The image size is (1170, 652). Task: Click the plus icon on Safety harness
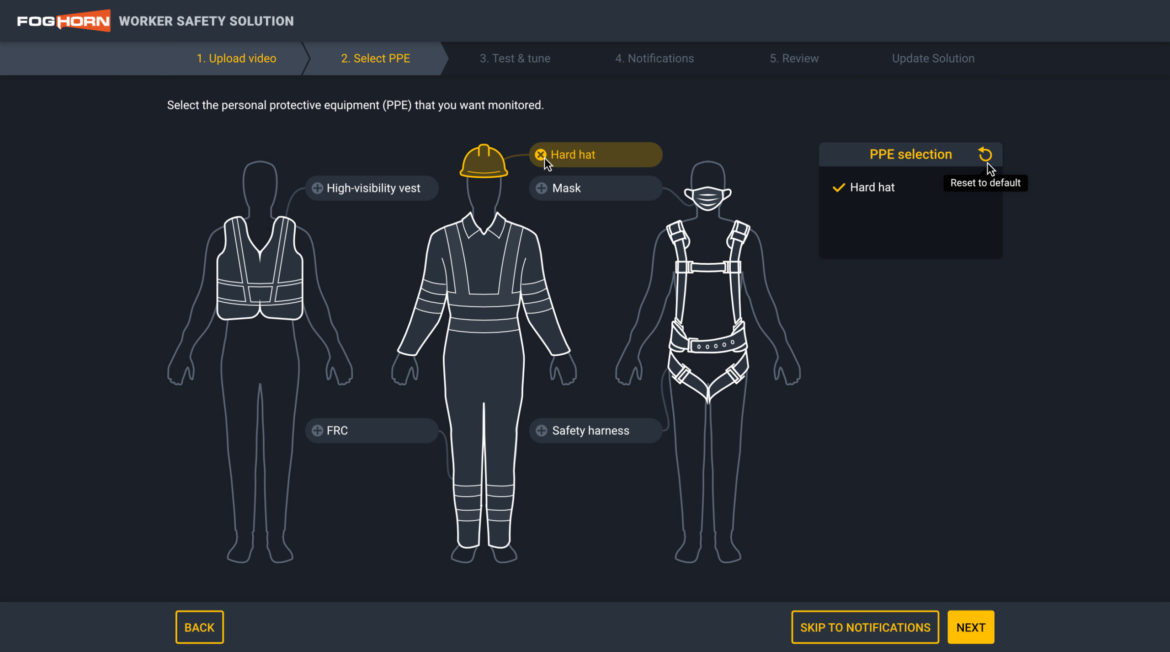click(540, 430)
